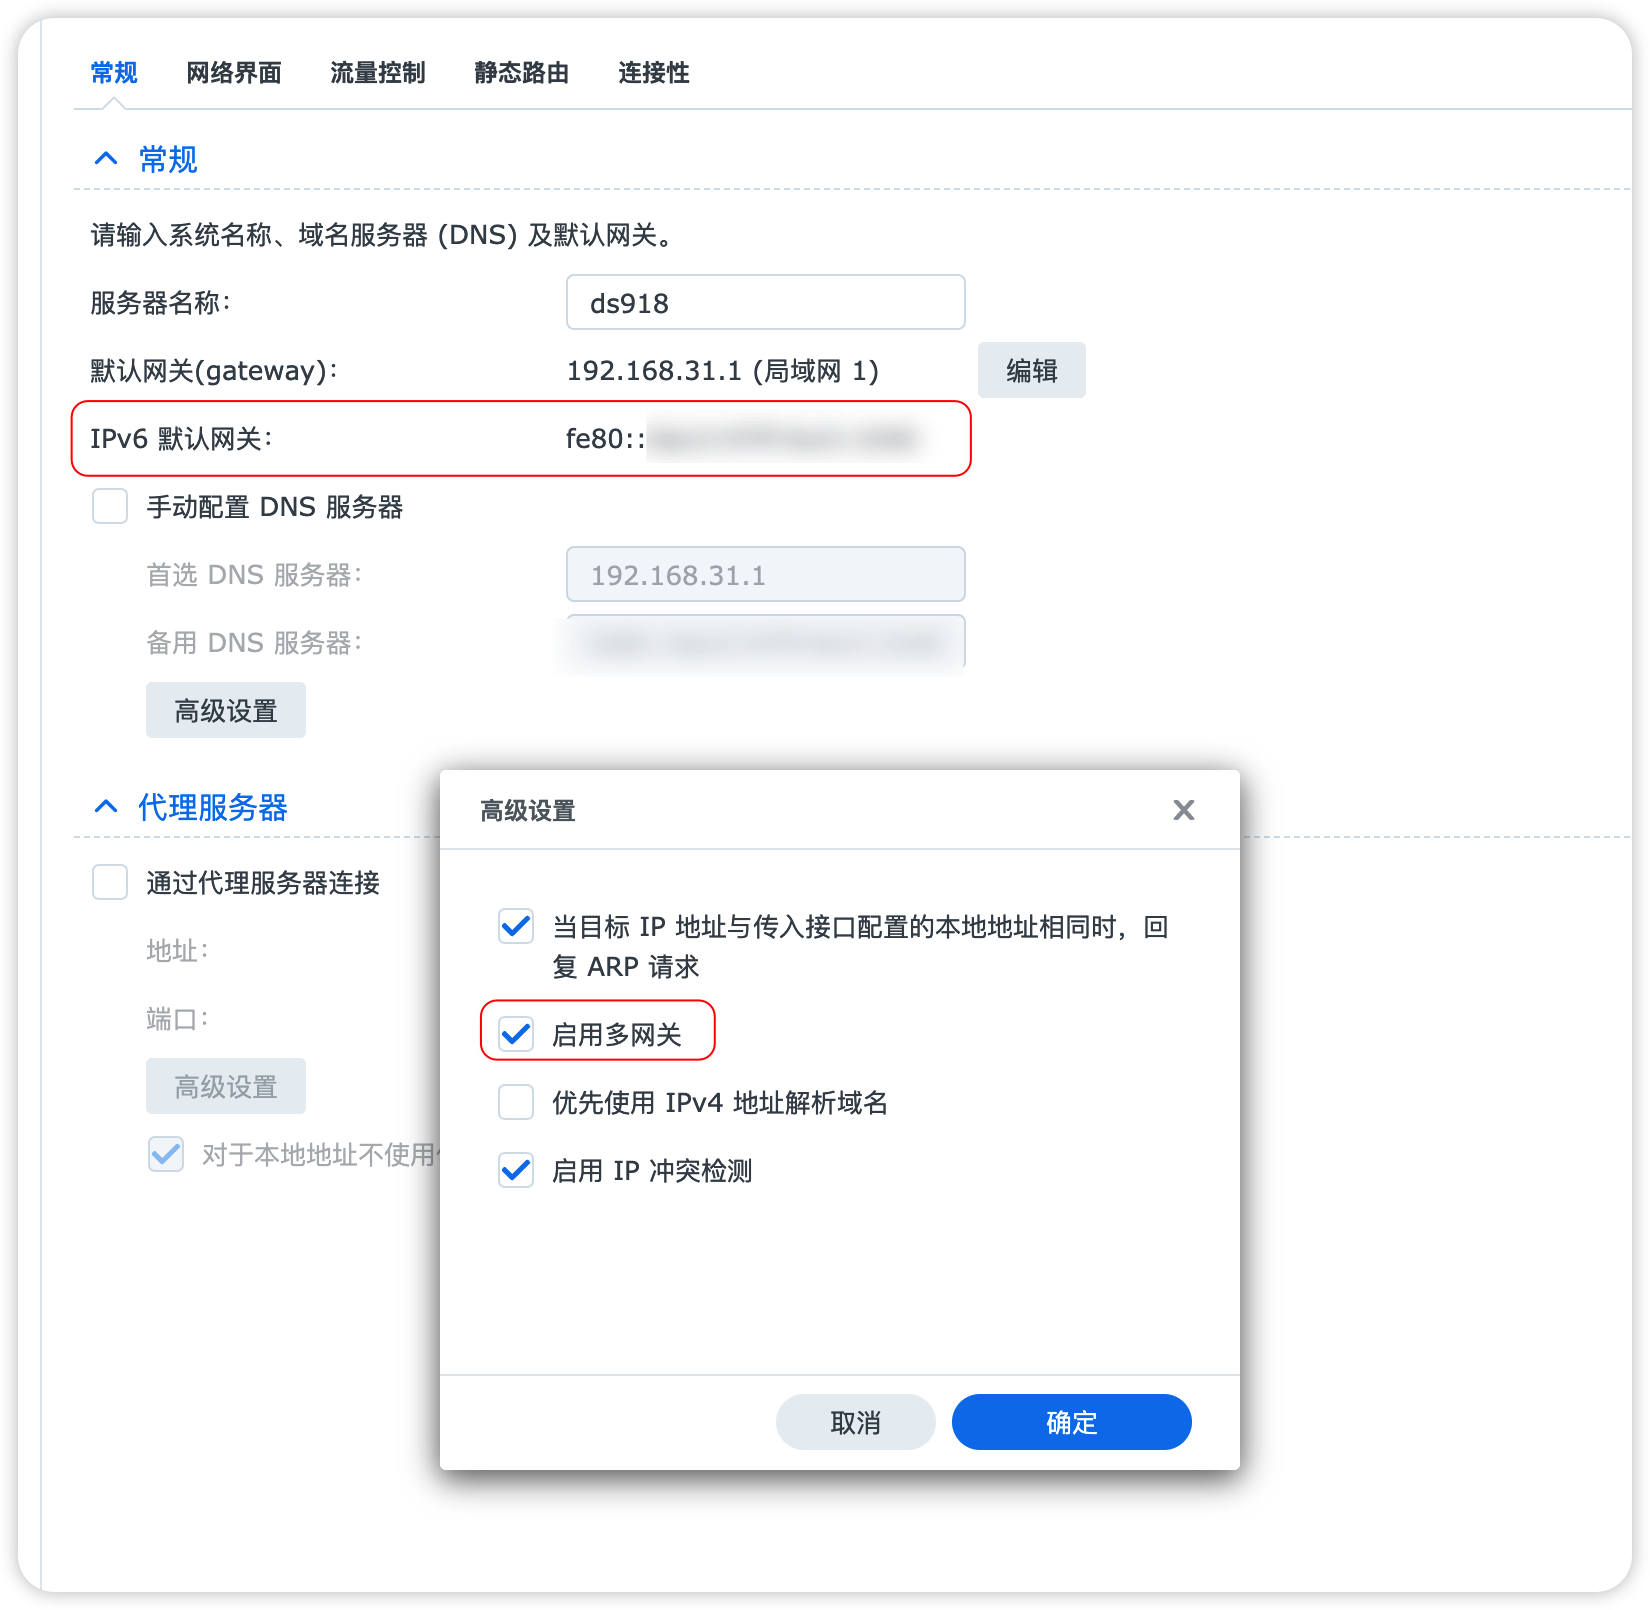Enable 优先使用 IPv4 地址解析域名
The image size is (1650, 1610).
(x=516, y=1103)
